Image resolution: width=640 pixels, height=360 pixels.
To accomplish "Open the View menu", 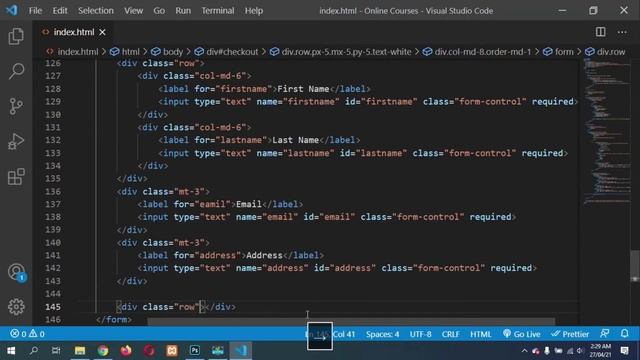I will tap(133, 11).
